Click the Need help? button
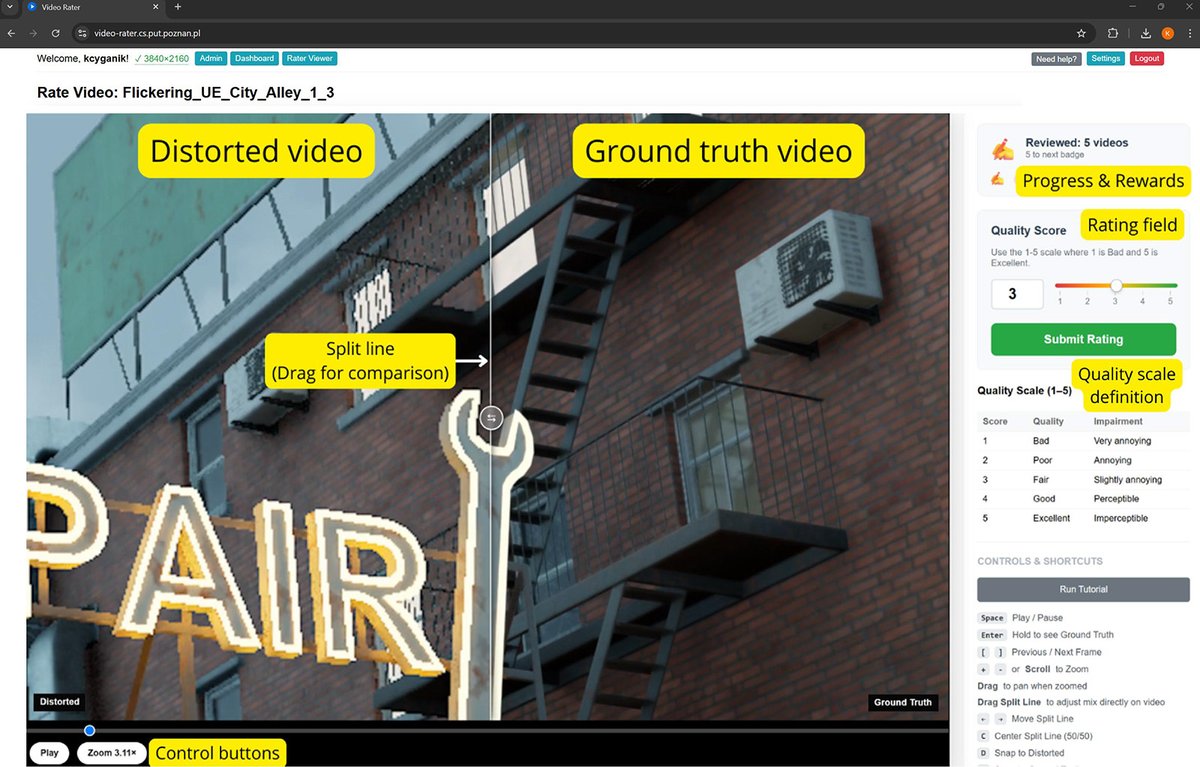Screen dimensions: 1200x767 [1056, 59]
